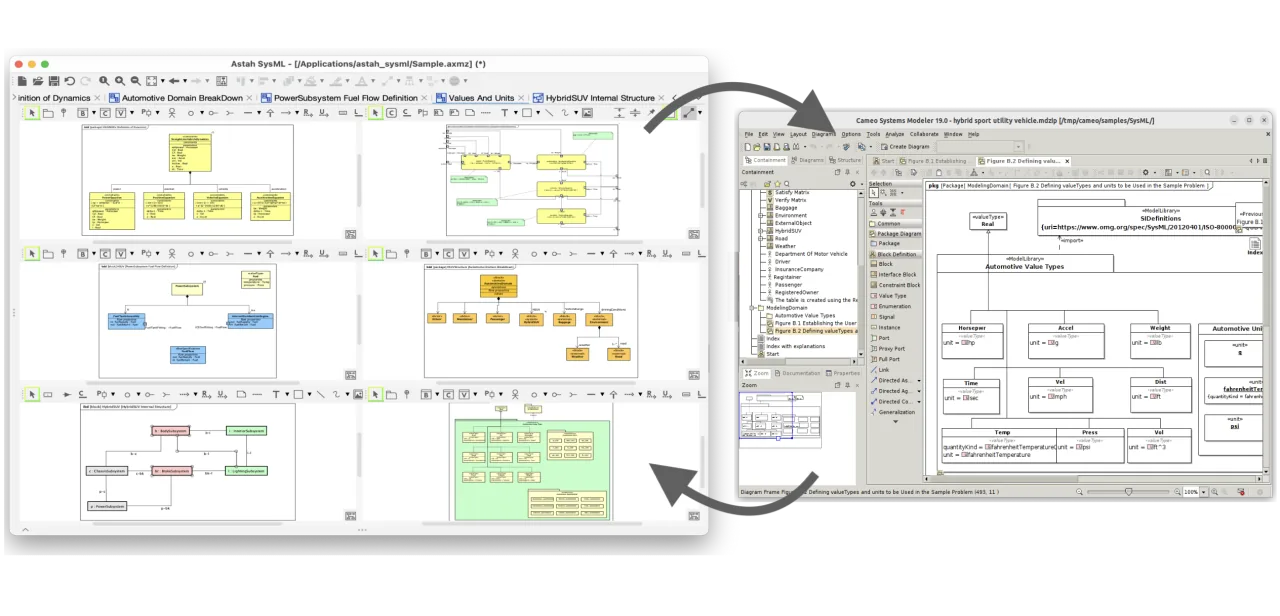Select Department Of Motor Vehicle tree item

811,254
